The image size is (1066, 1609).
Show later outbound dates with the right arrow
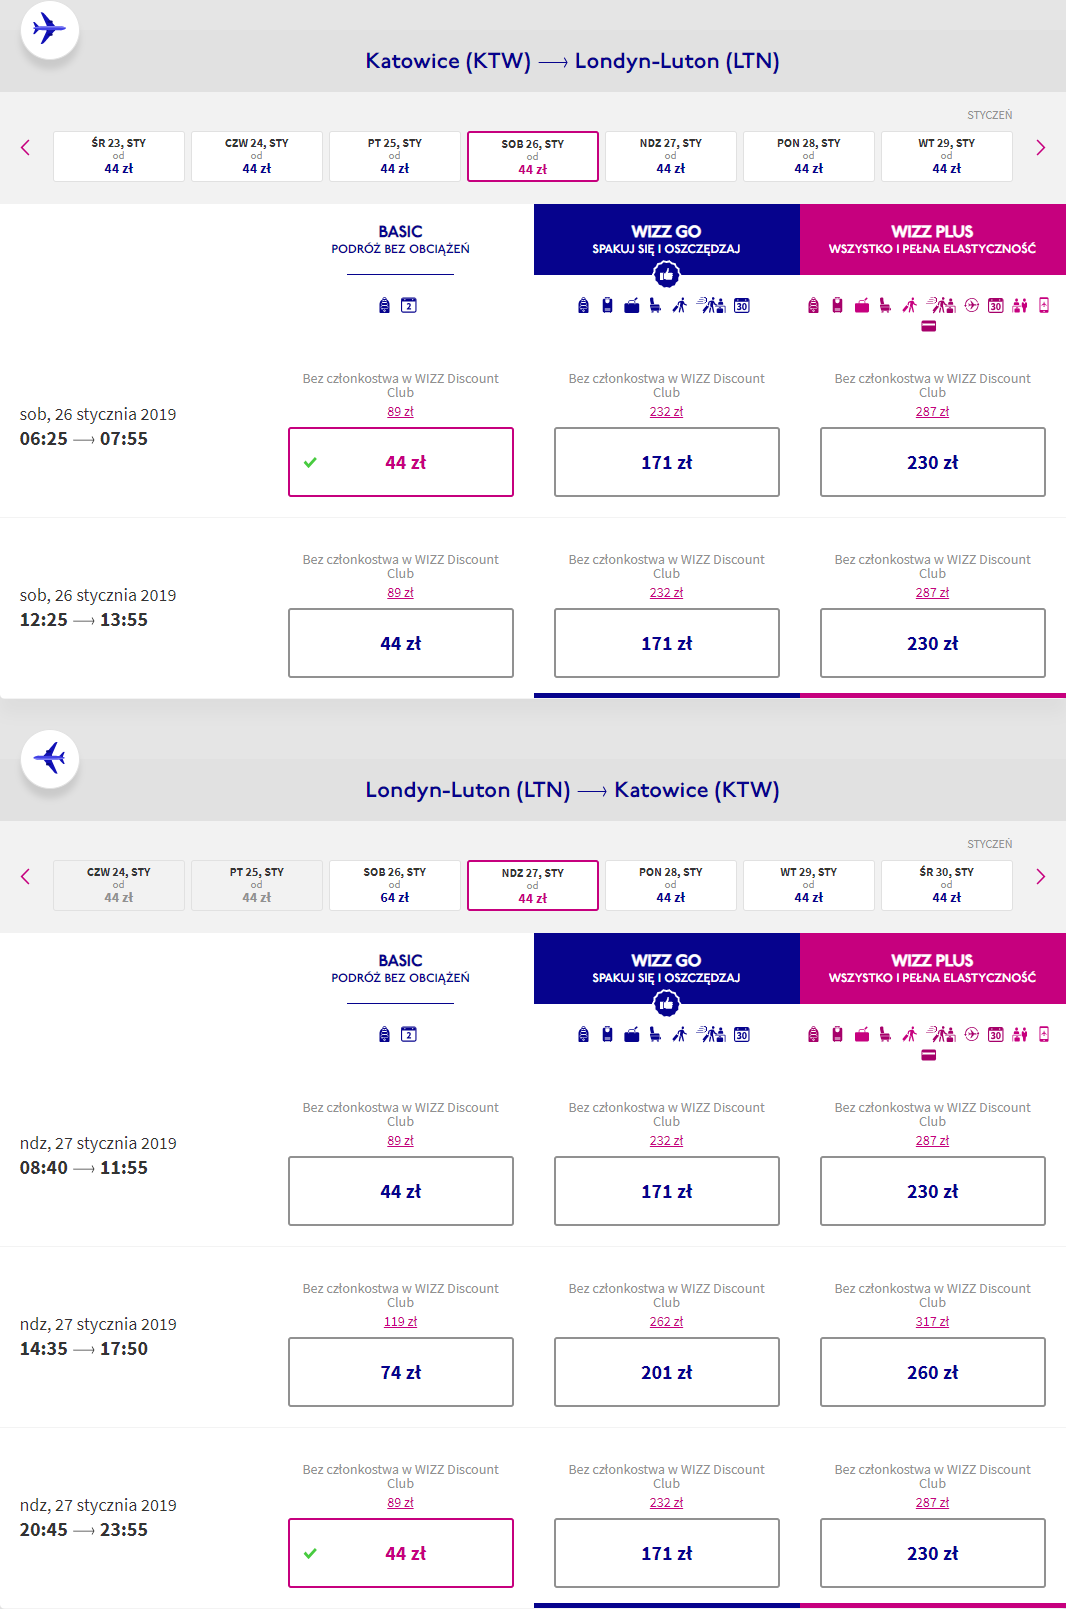click(1040, 148)
